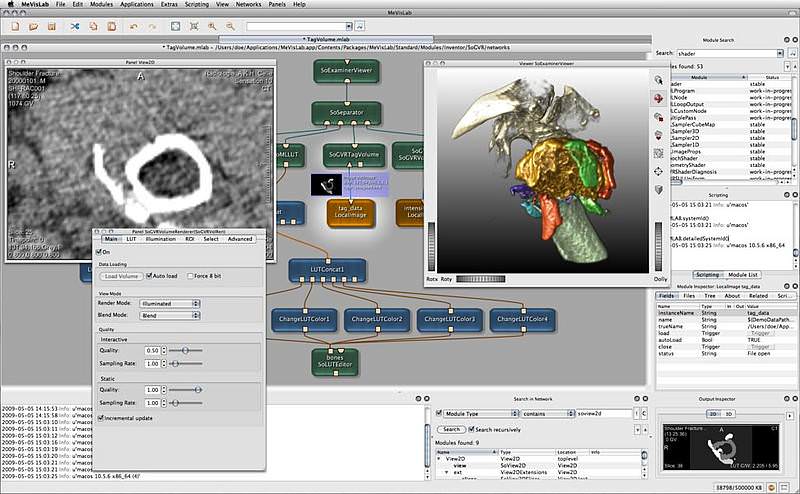Screen dimensions: 800x494
Task: Collapse the View2D tree row in search results
Action: pos(439,459)
